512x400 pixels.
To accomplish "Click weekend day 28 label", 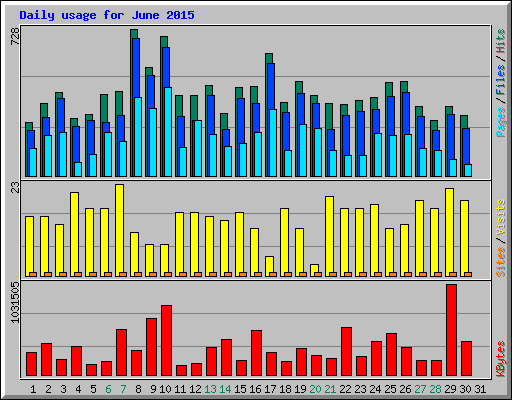I will click(435, 389).
